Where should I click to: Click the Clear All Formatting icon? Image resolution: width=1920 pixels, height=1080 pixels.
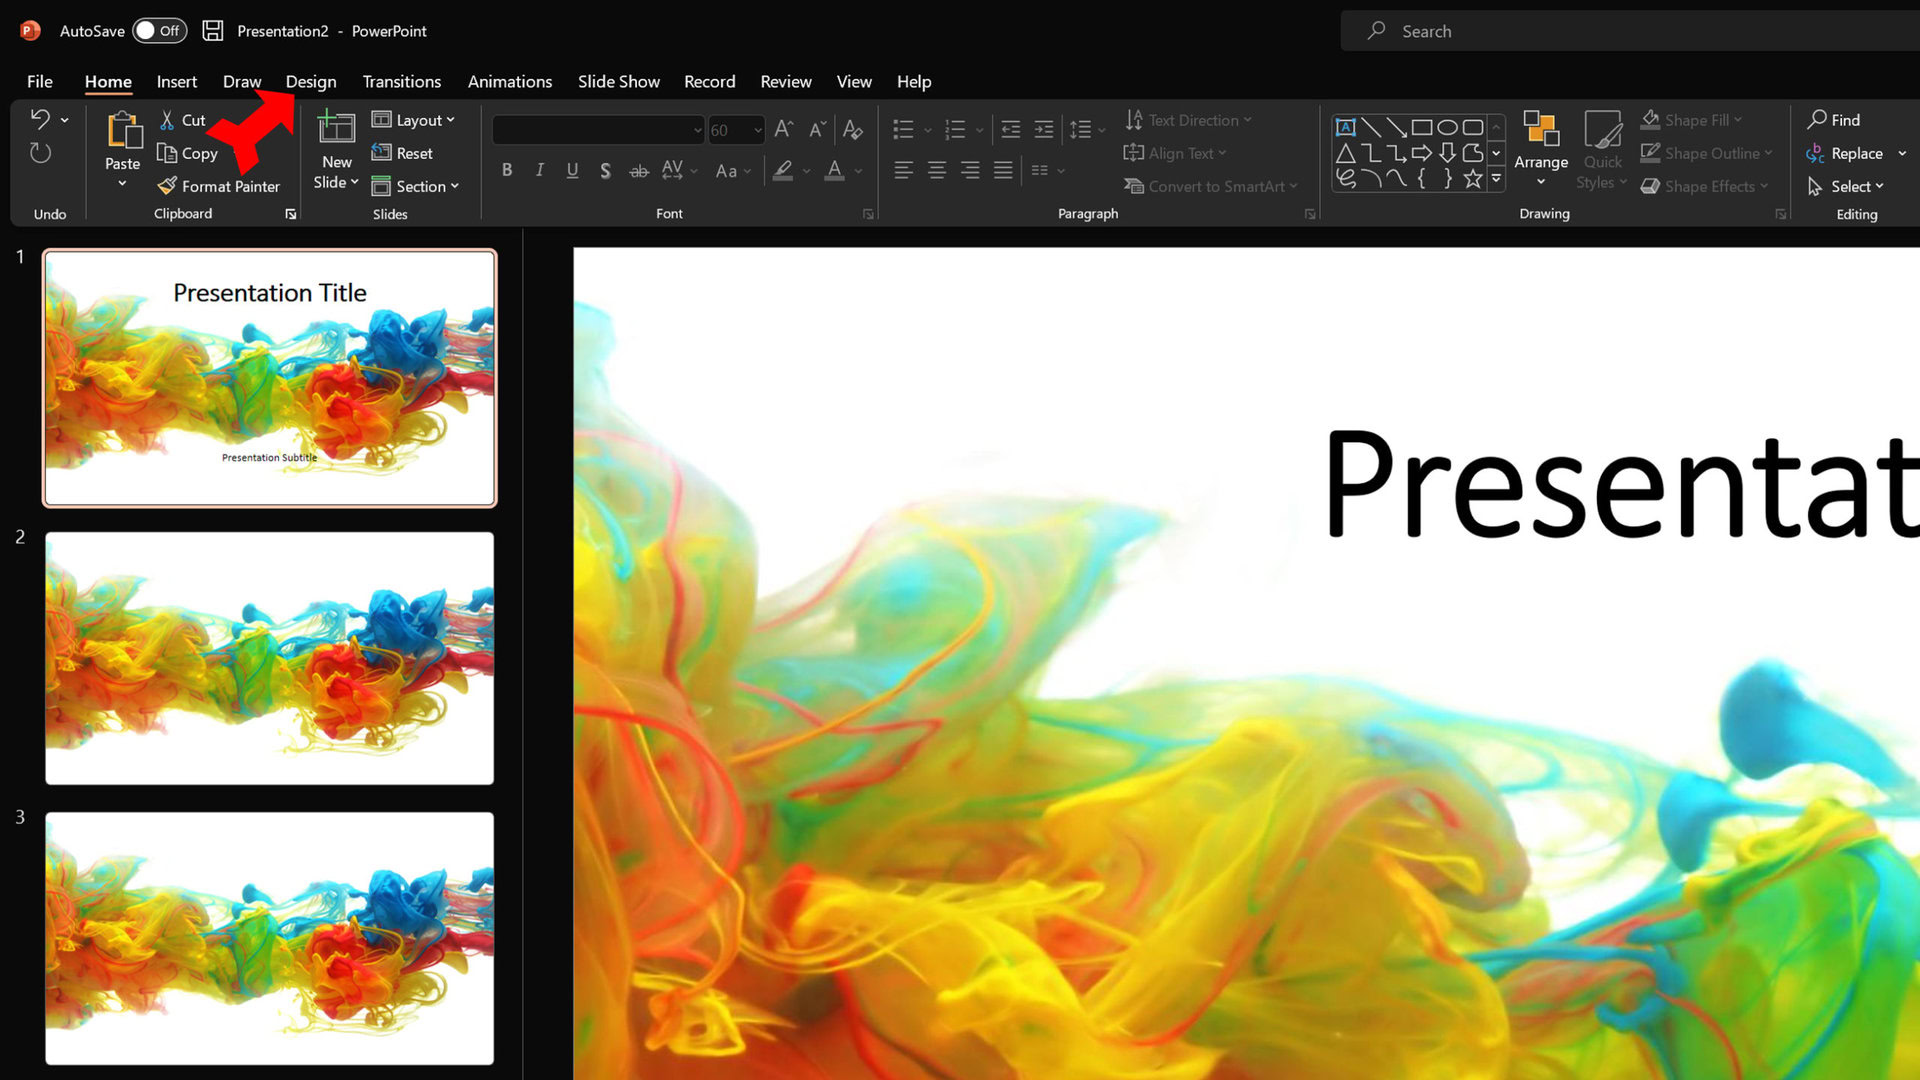click(852, 130)
